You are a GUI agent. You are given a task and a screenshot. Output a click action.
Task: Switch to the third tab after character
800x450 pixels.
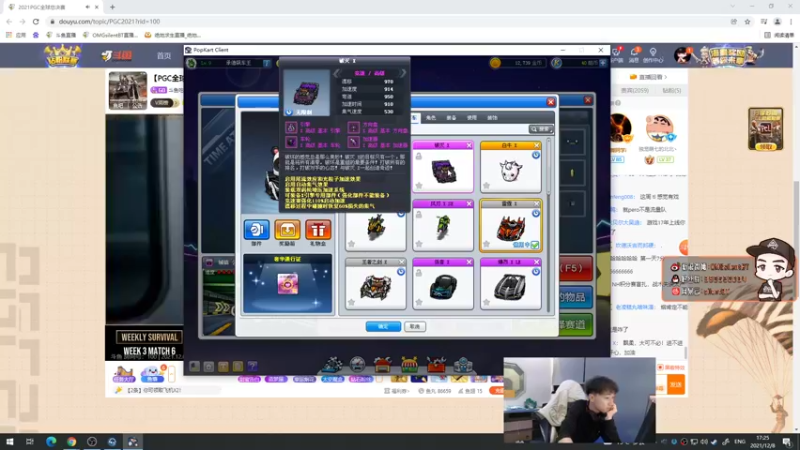(471, 118)
